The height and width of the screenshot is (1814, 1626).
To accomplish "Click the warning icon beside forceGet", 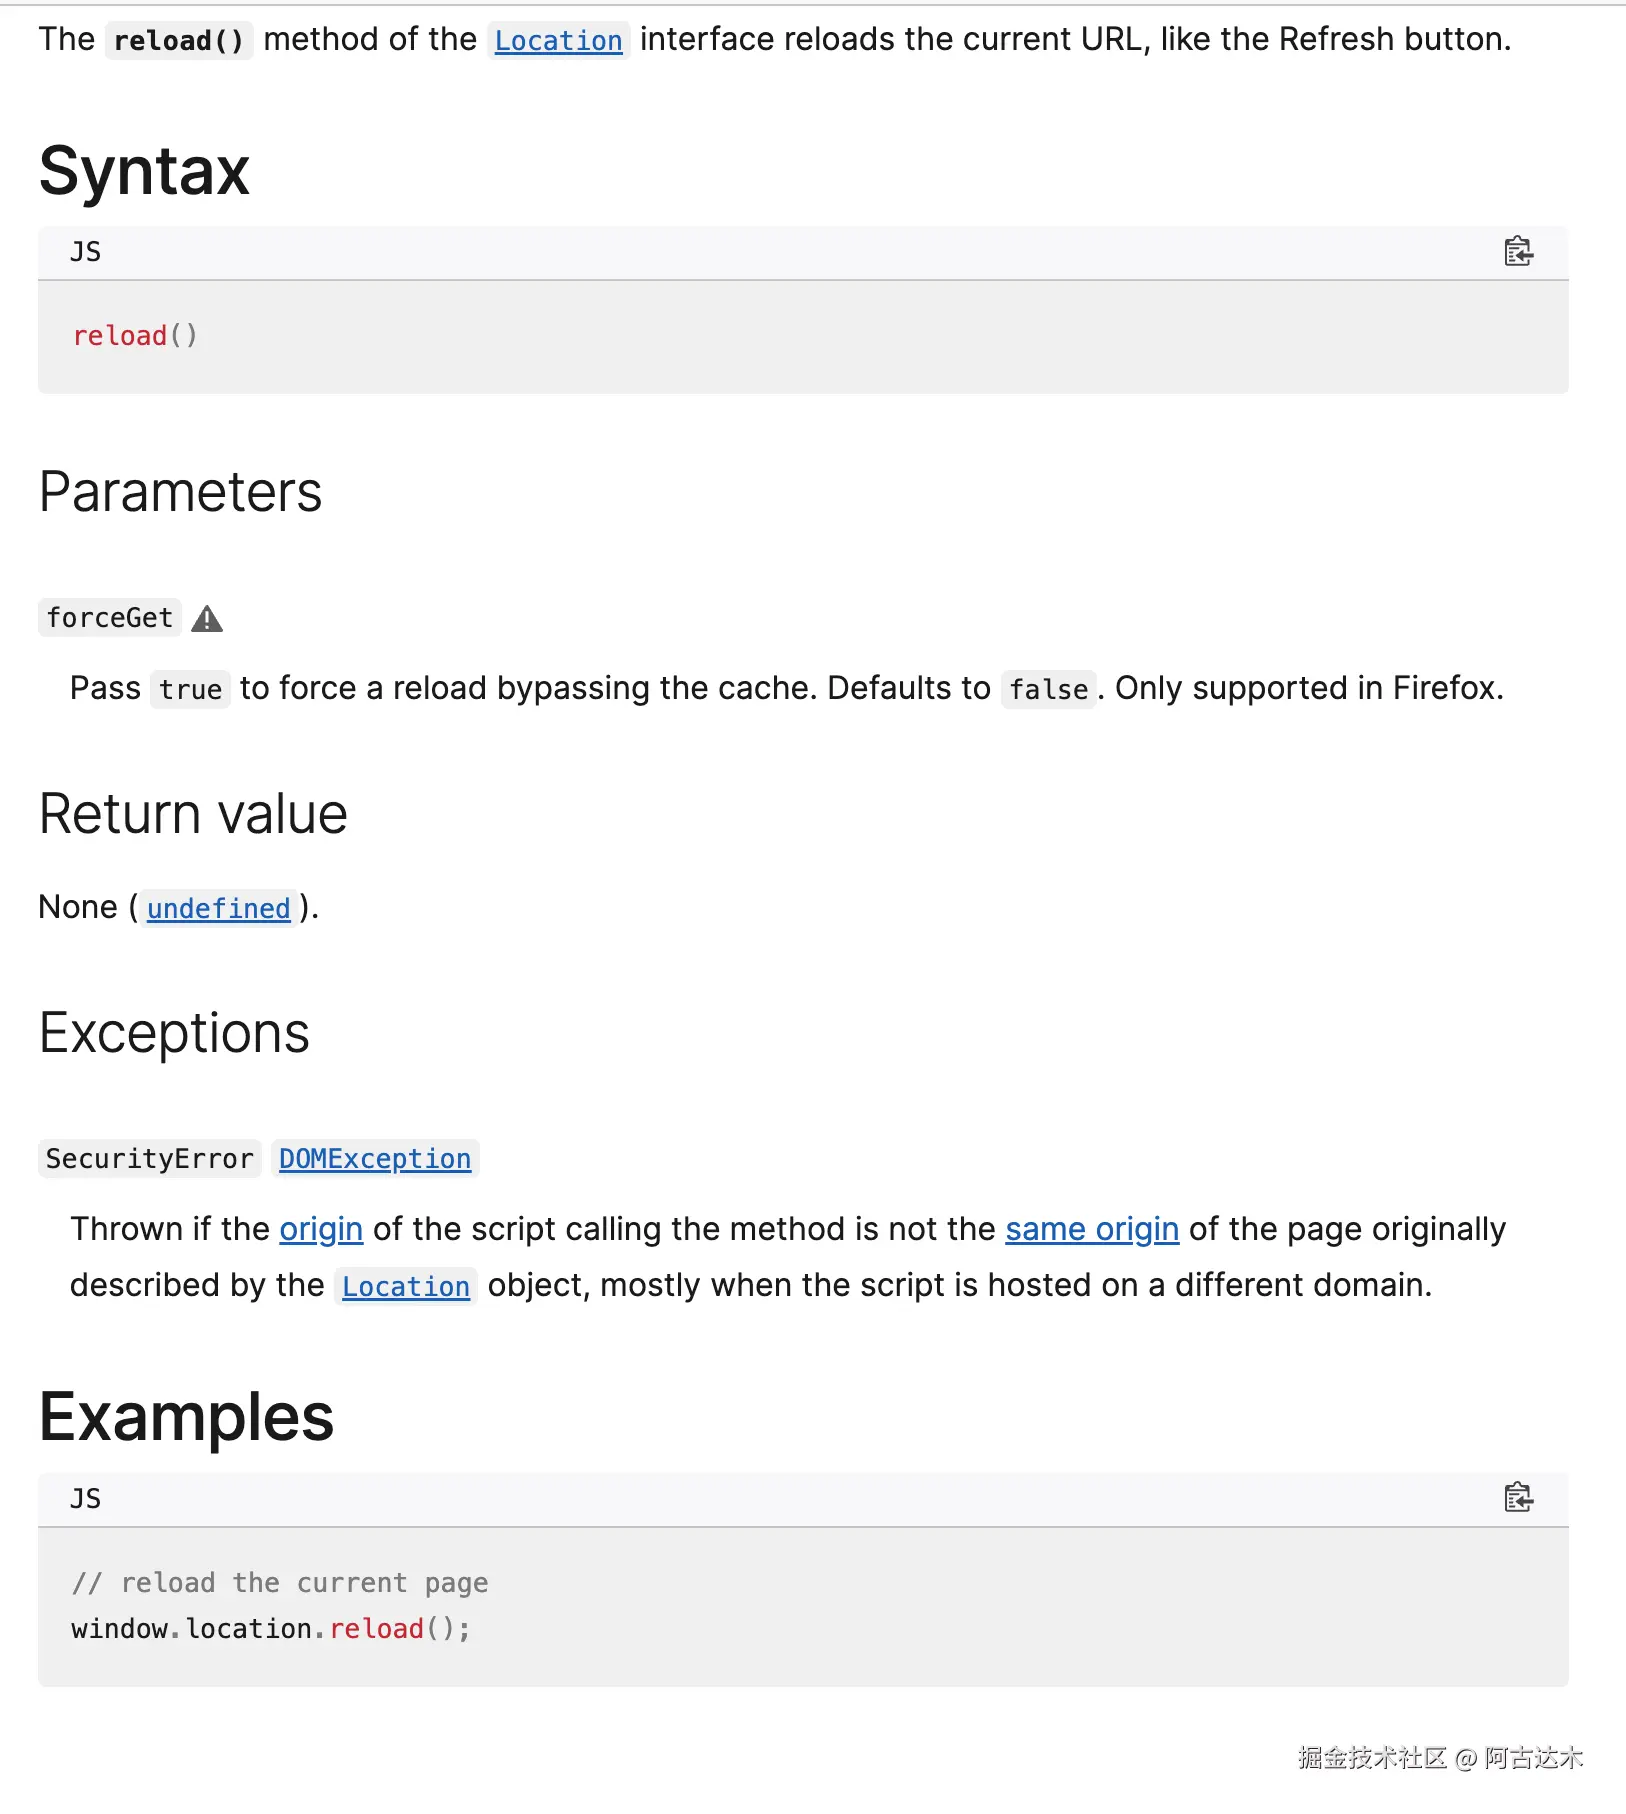I will 207,619.
